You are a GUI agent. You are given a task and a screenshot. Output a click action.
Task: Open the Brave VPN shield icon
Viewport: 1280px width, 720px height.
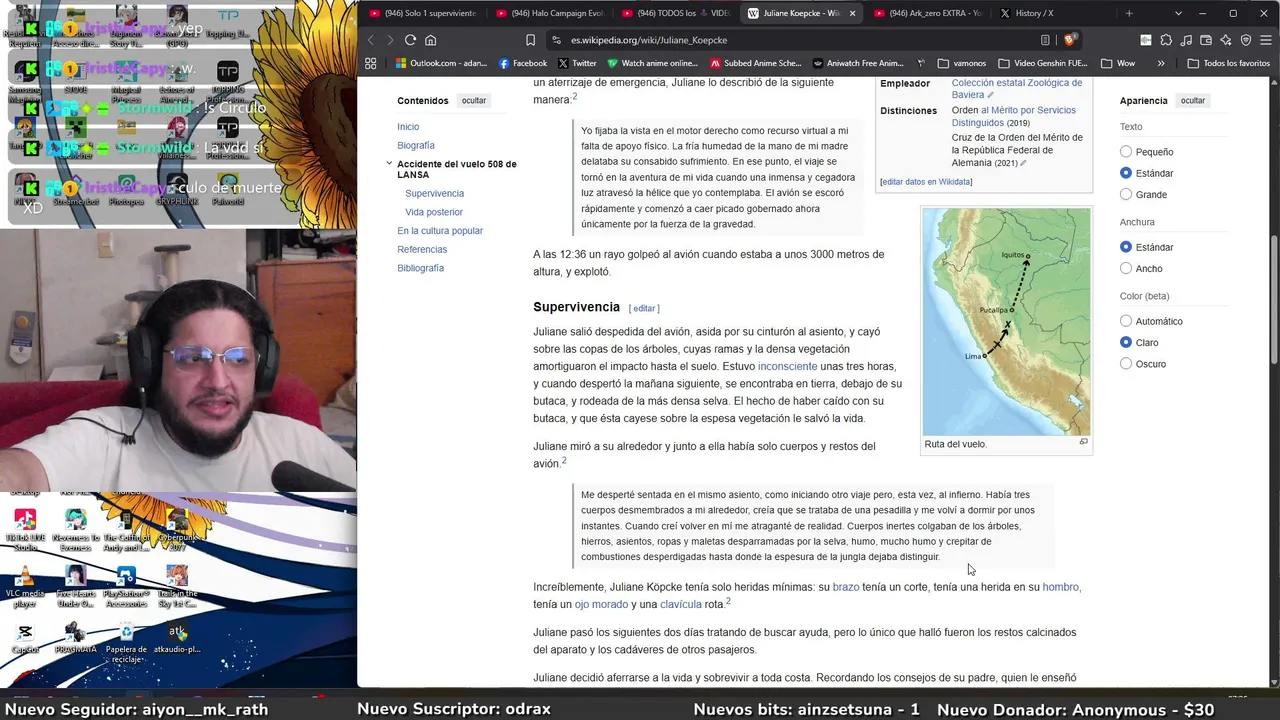coord(1246,40)
